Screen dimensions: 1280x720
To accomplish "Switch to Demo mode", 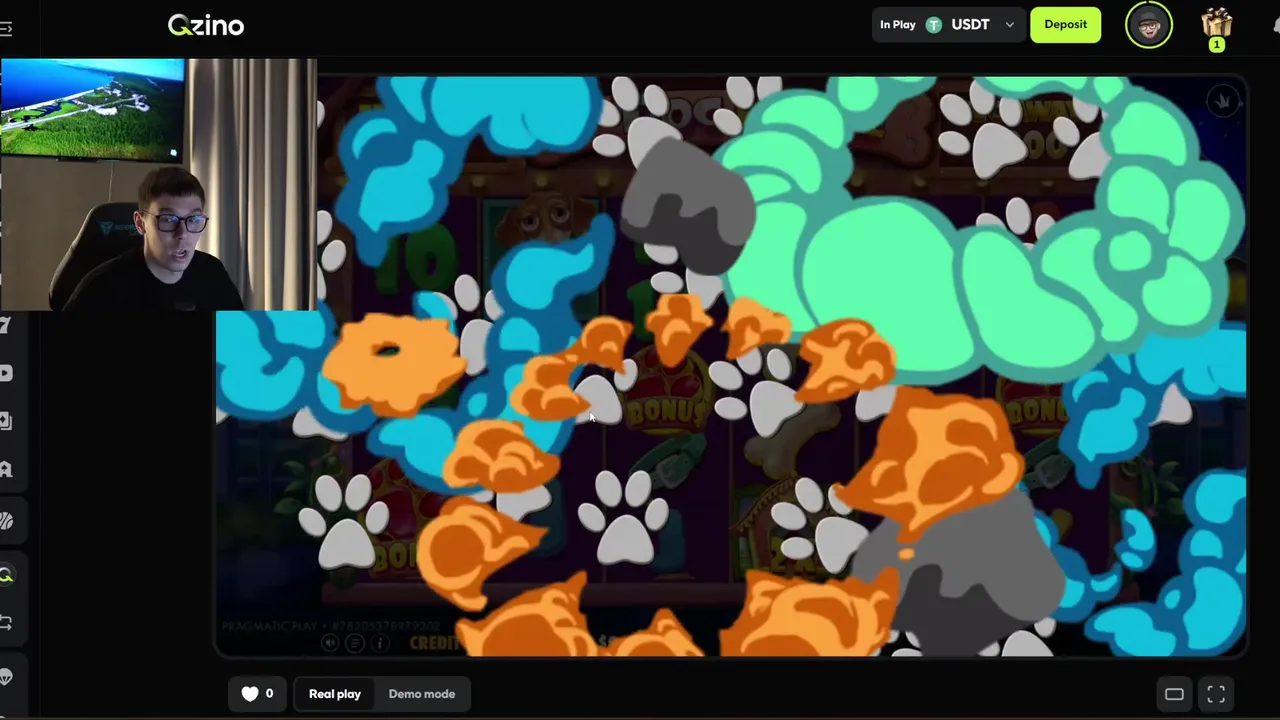I will click(x=421, y=694).
